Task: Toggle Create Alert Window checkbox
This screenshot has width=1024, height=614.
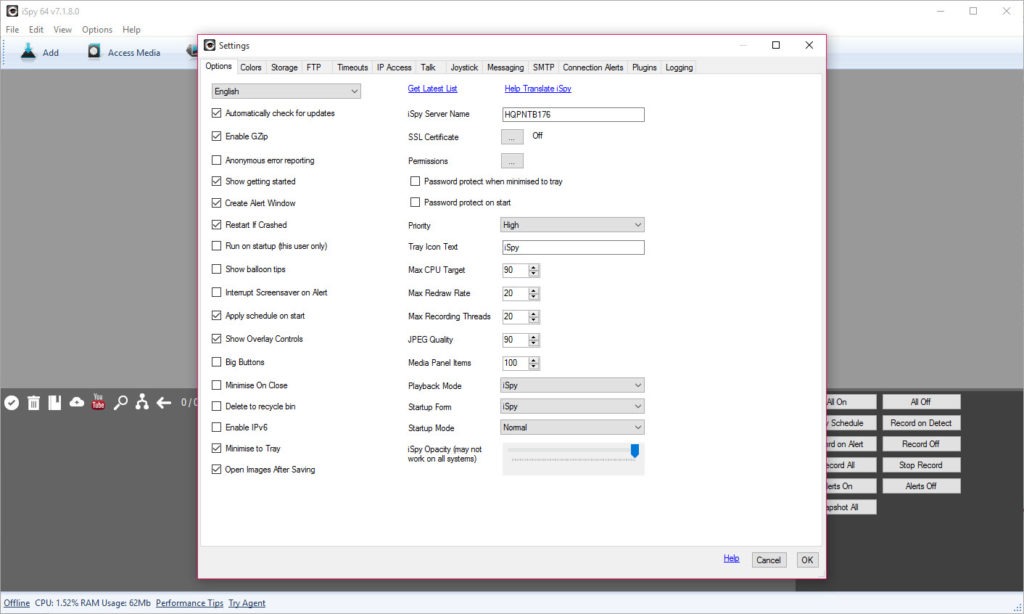Action: pyautogui.click(x=216, y=203)
